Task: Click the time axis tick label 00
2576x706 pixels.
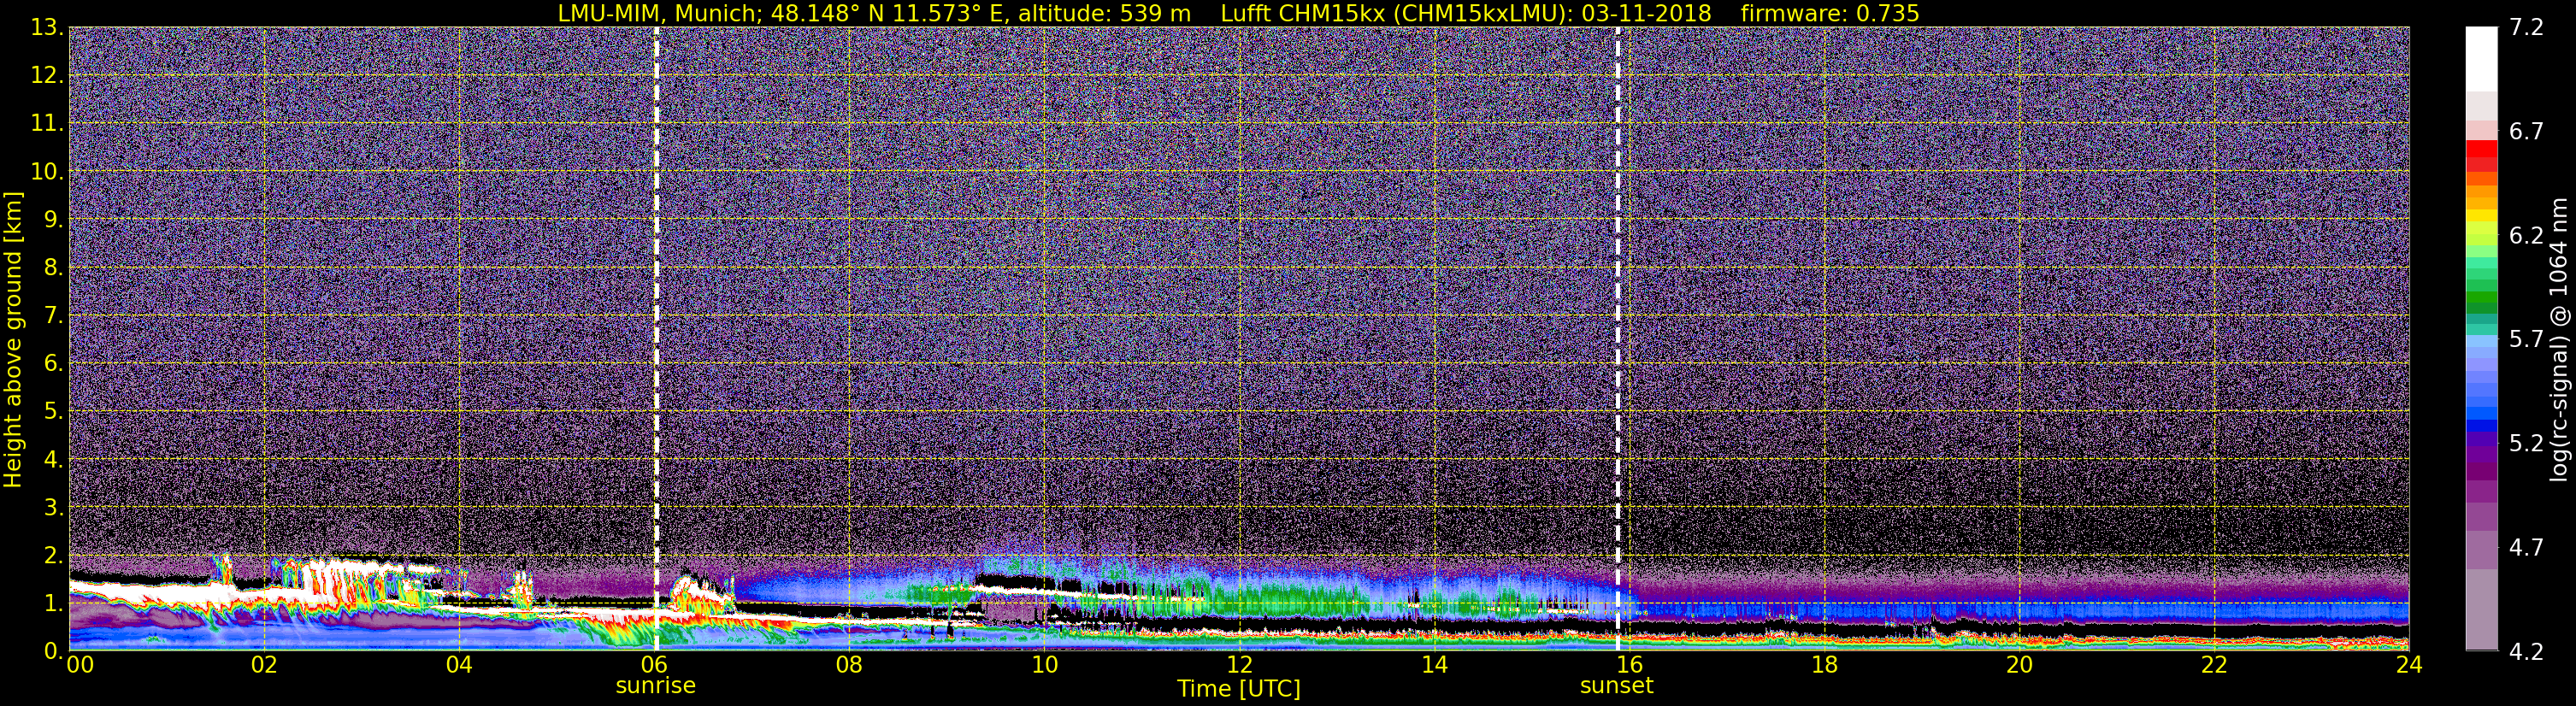Action: coord(80,665)
